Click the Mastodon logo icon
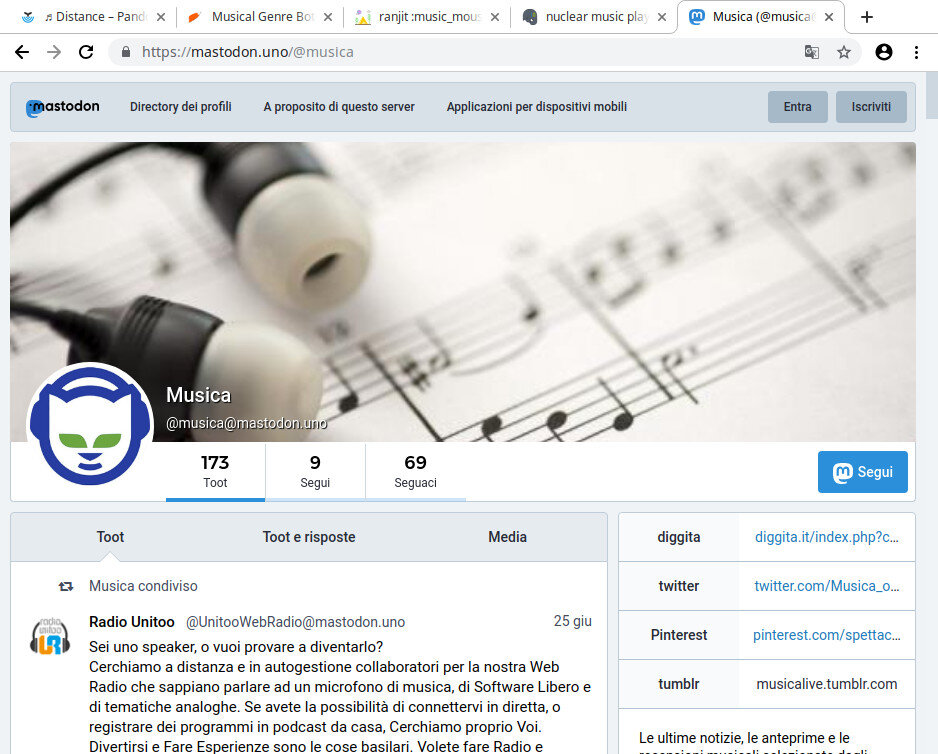The width and height of the screenshot is (938, 754). [35, 107]
